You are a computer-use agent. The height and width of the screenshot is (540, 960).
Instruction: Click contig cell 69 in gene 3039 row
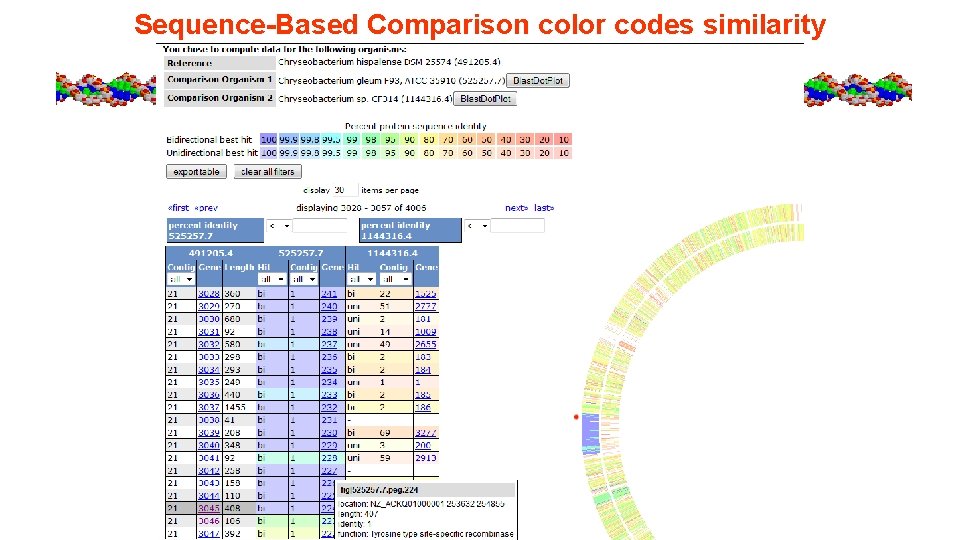coord(396,433)
